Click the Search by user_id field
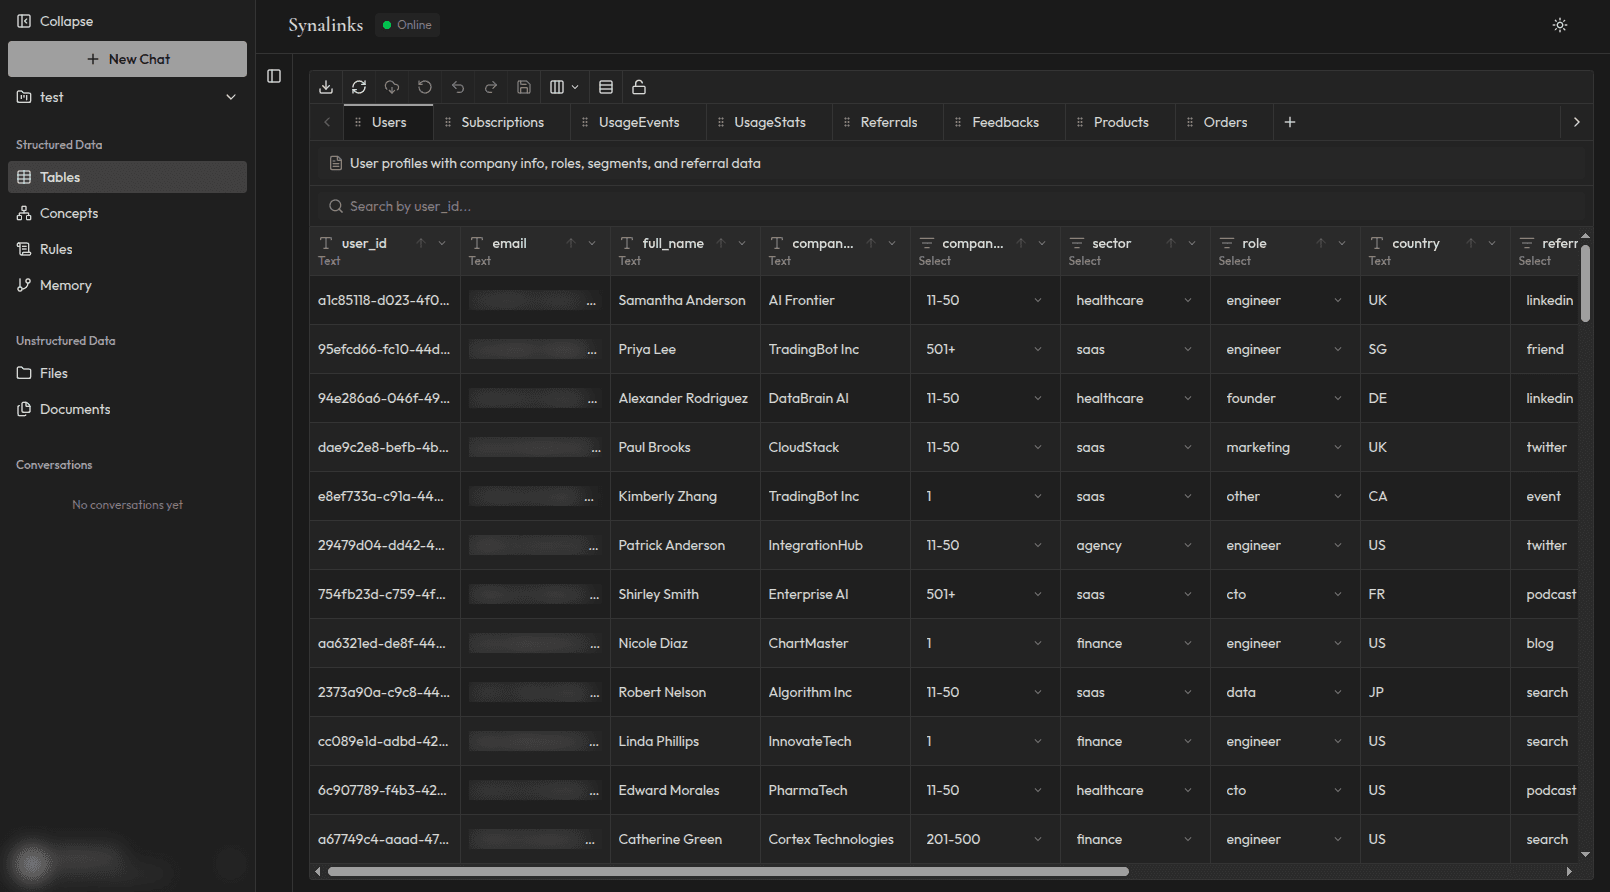This screenshot has height=892, width=1610. point(950,206)
